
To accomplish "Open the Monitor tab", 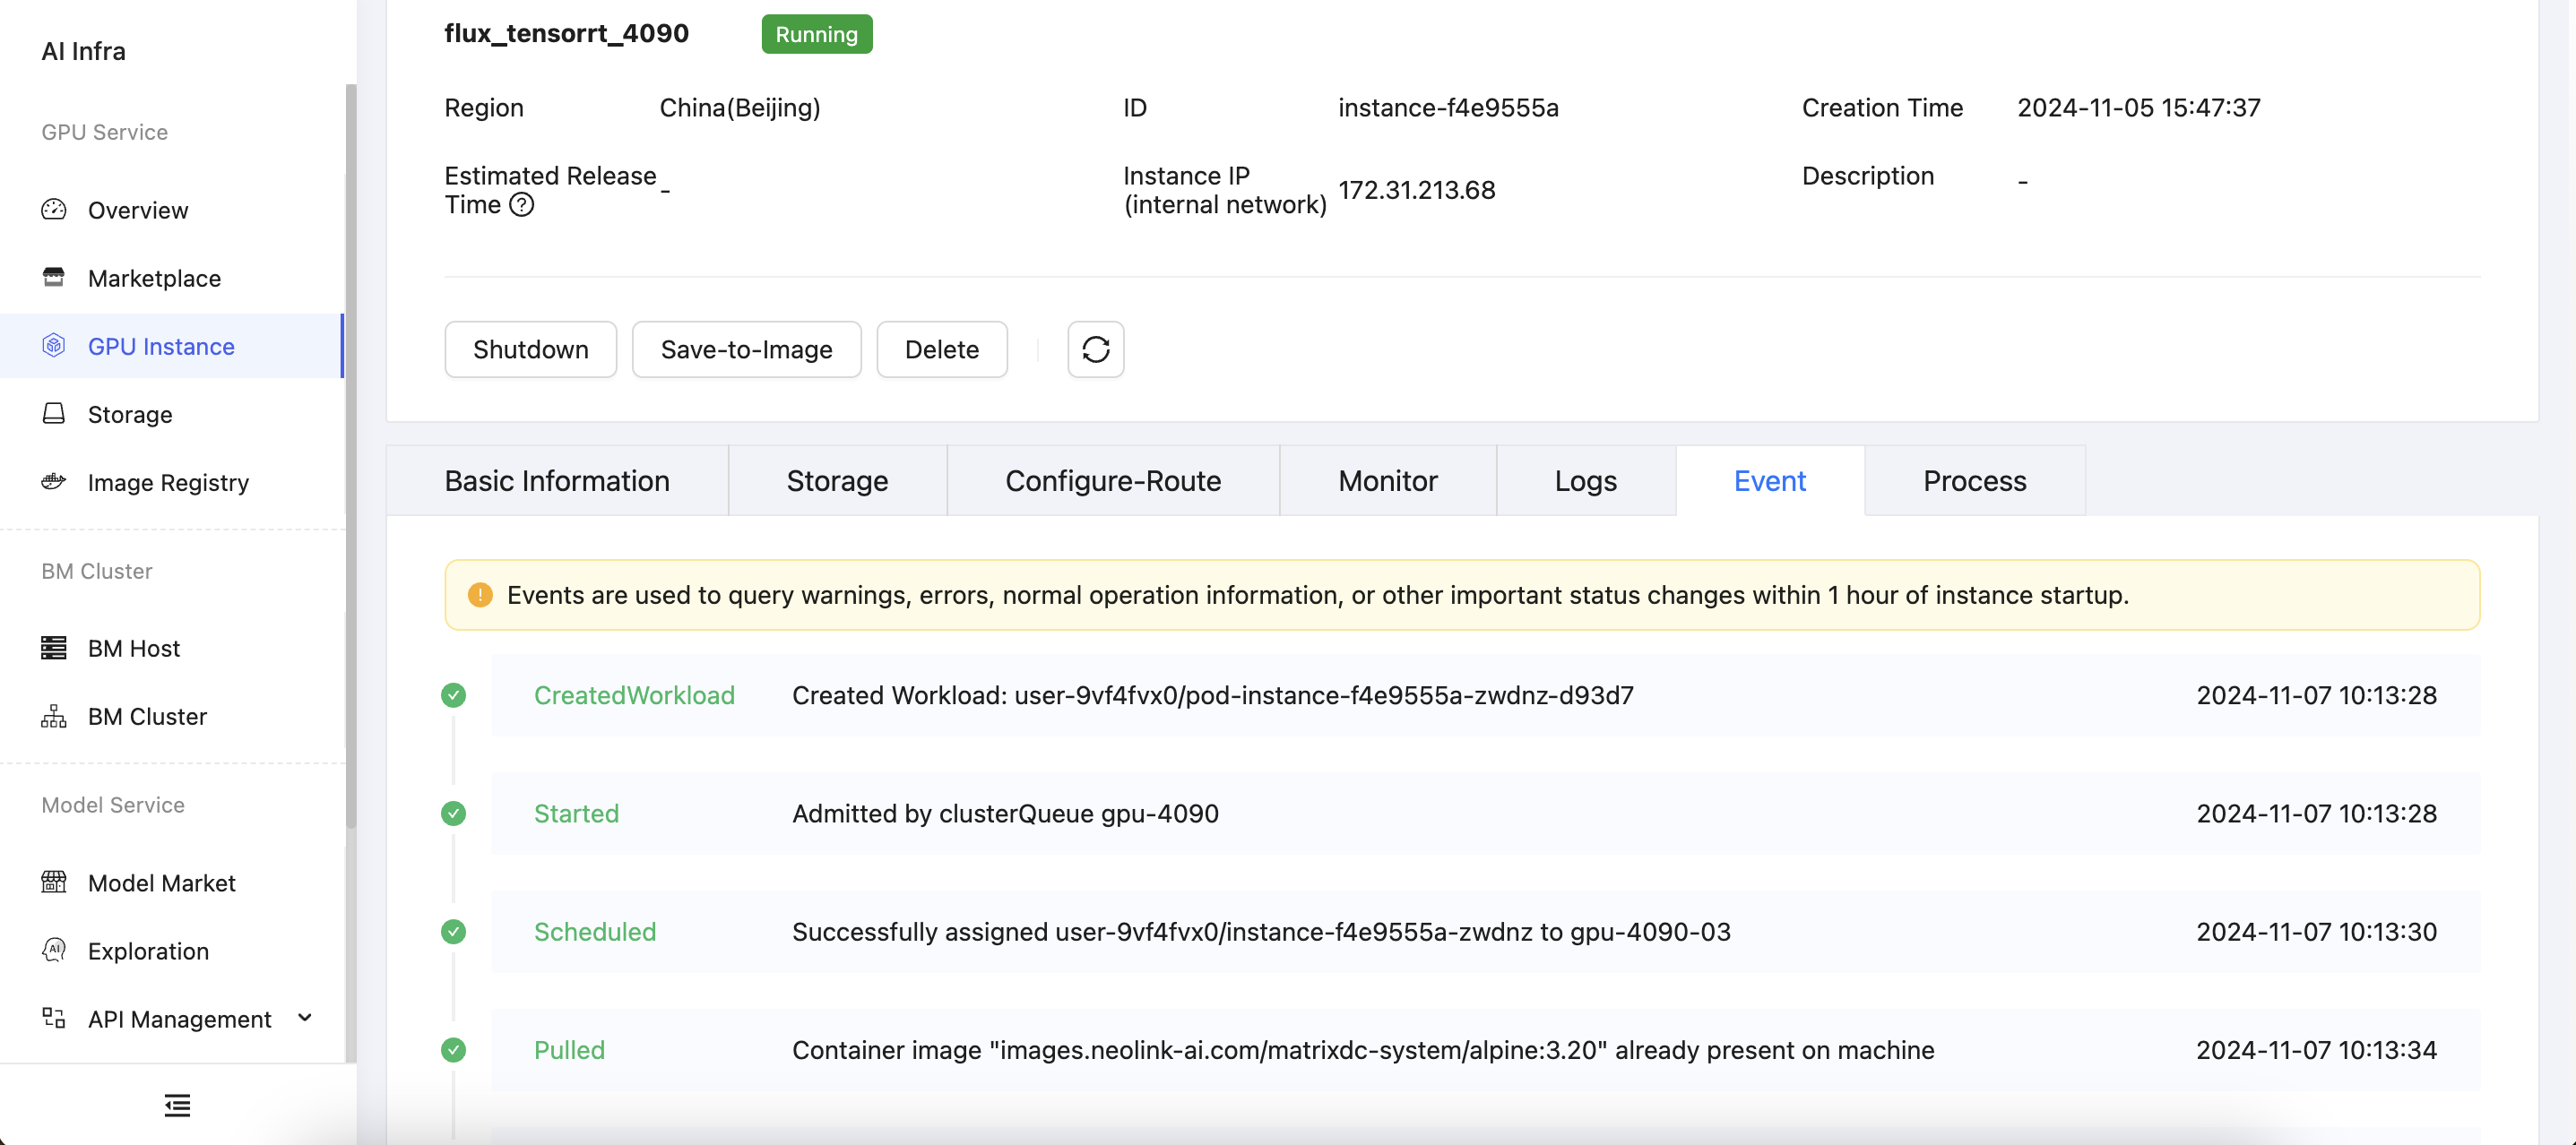I will (1388, 481).
